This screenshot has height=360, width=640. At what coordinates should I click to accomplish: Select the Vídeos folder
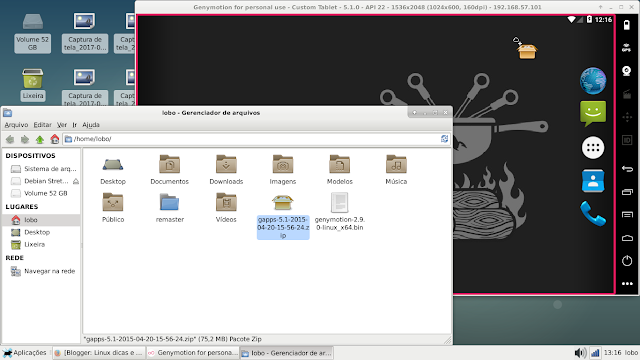[226, 202]
